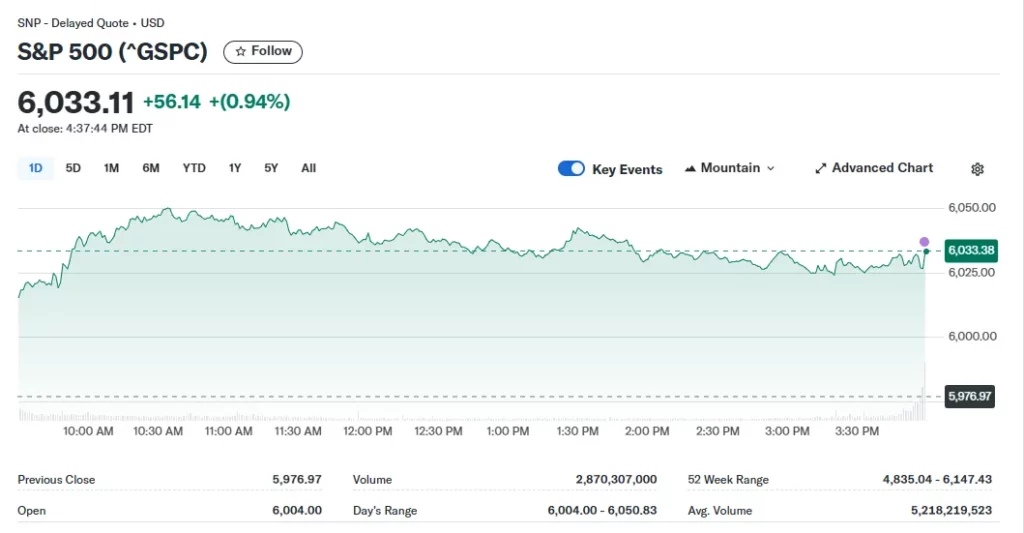Click the 10:00 AM x-axis label
The height and width of the screenshot is (533, 1024).
88,431
